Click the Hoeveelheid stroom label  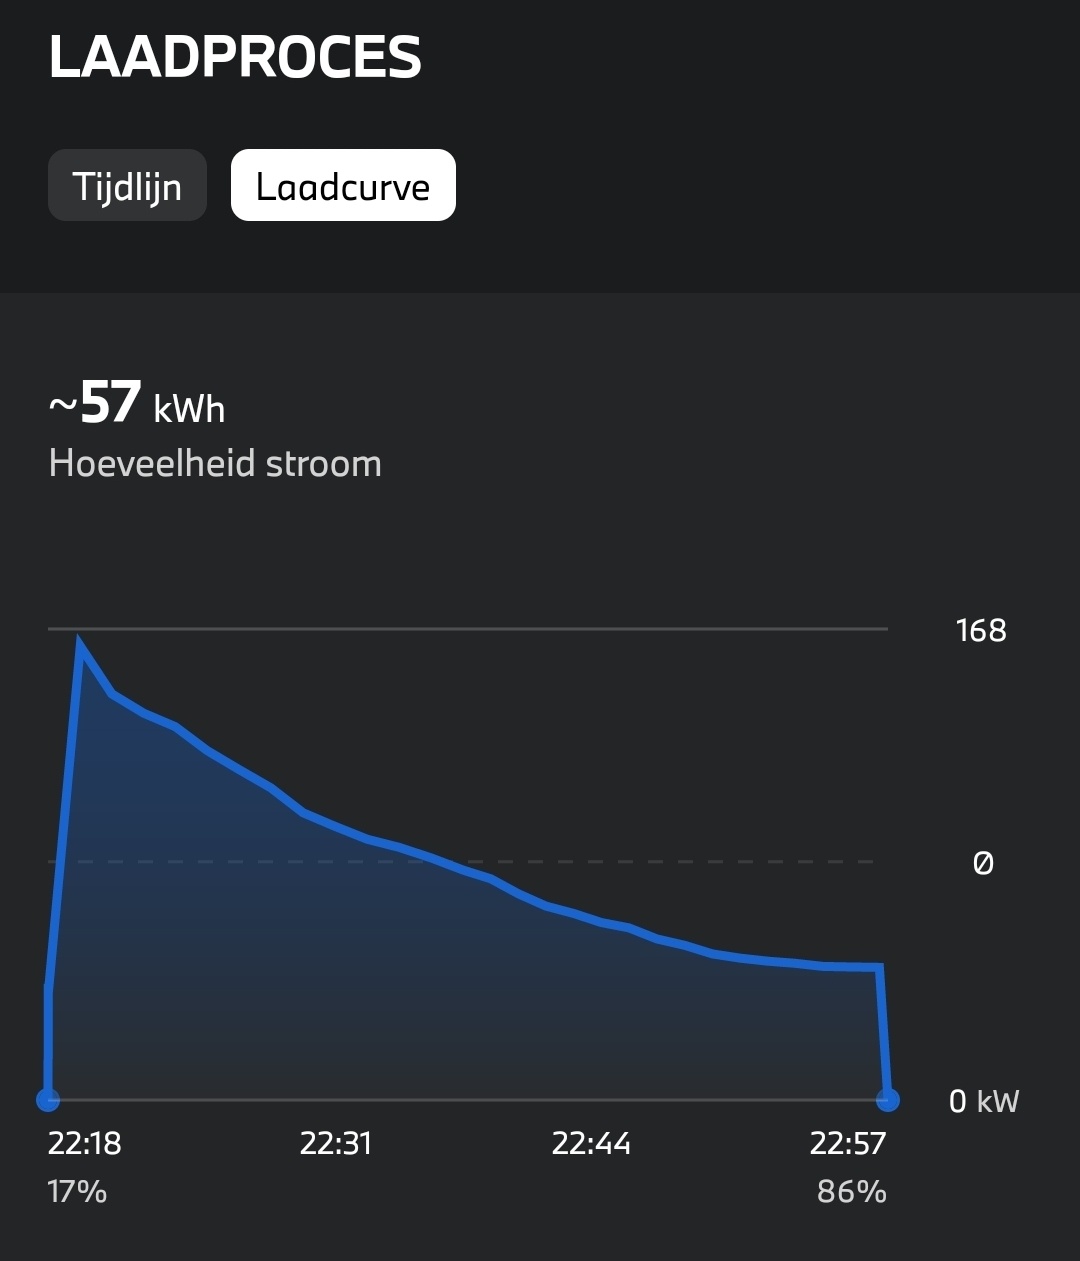[215, 464]
